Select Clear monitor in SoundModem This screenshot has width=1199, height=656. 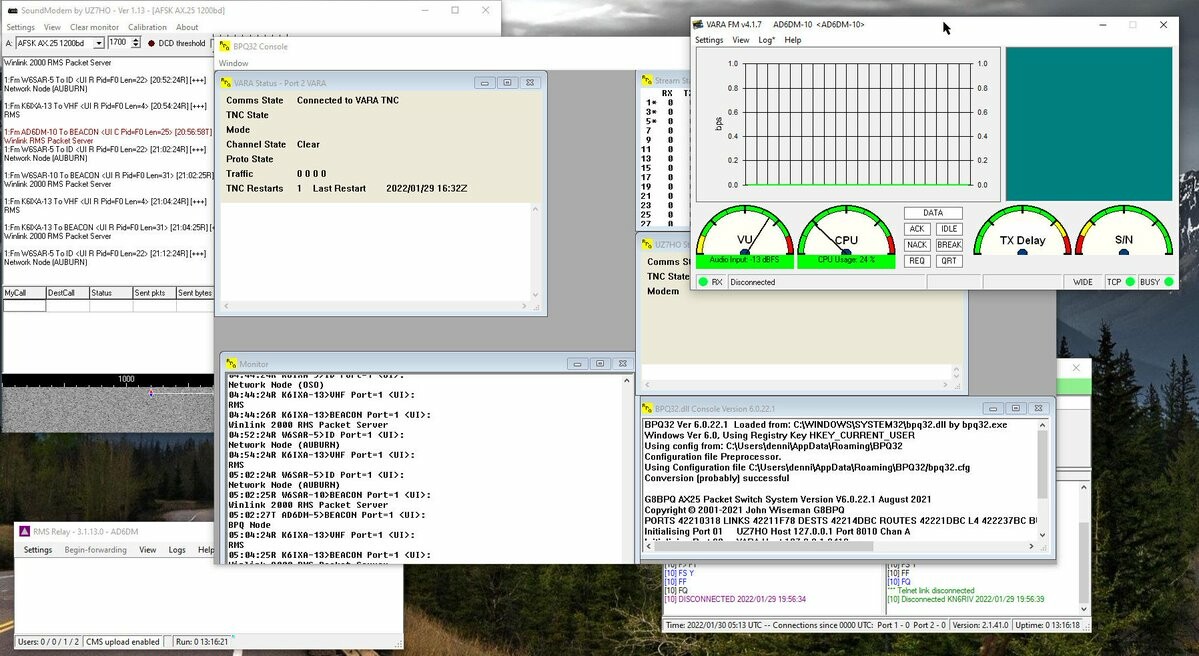(x=94, y=28)
